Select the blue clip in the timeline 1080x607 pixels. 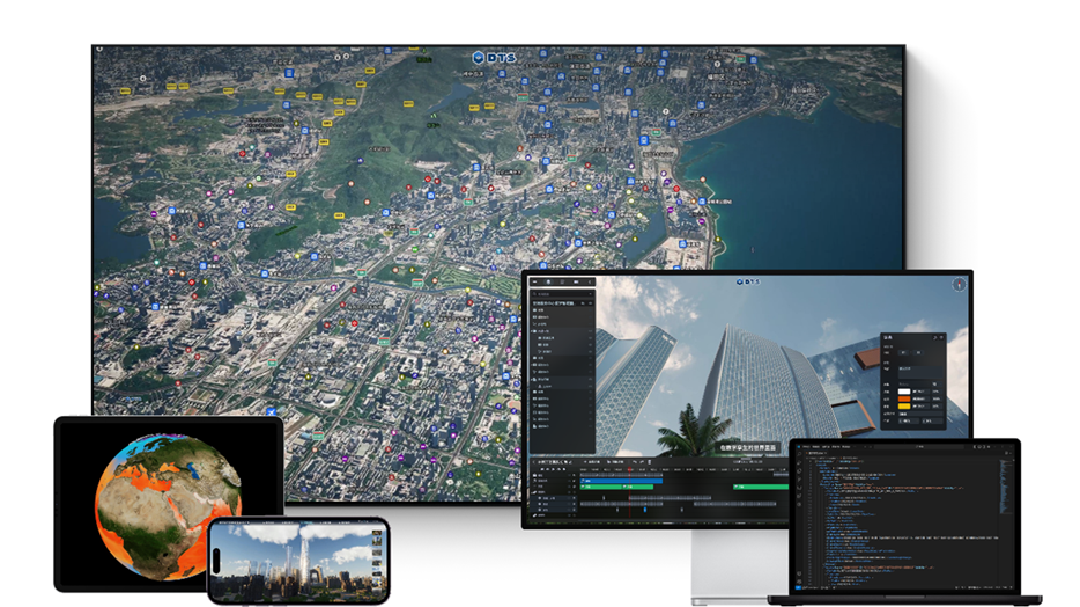(x=620, y=480)
